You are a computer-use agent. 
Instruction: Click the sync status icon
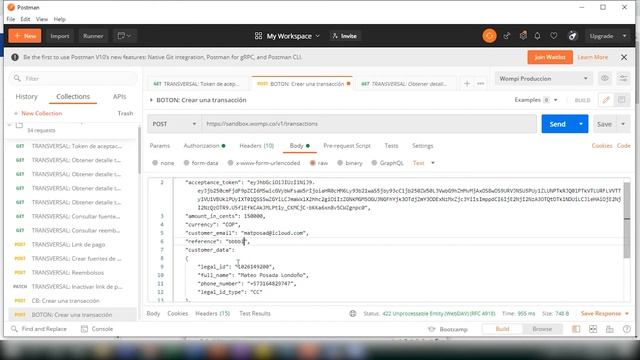tap(489, 36)
